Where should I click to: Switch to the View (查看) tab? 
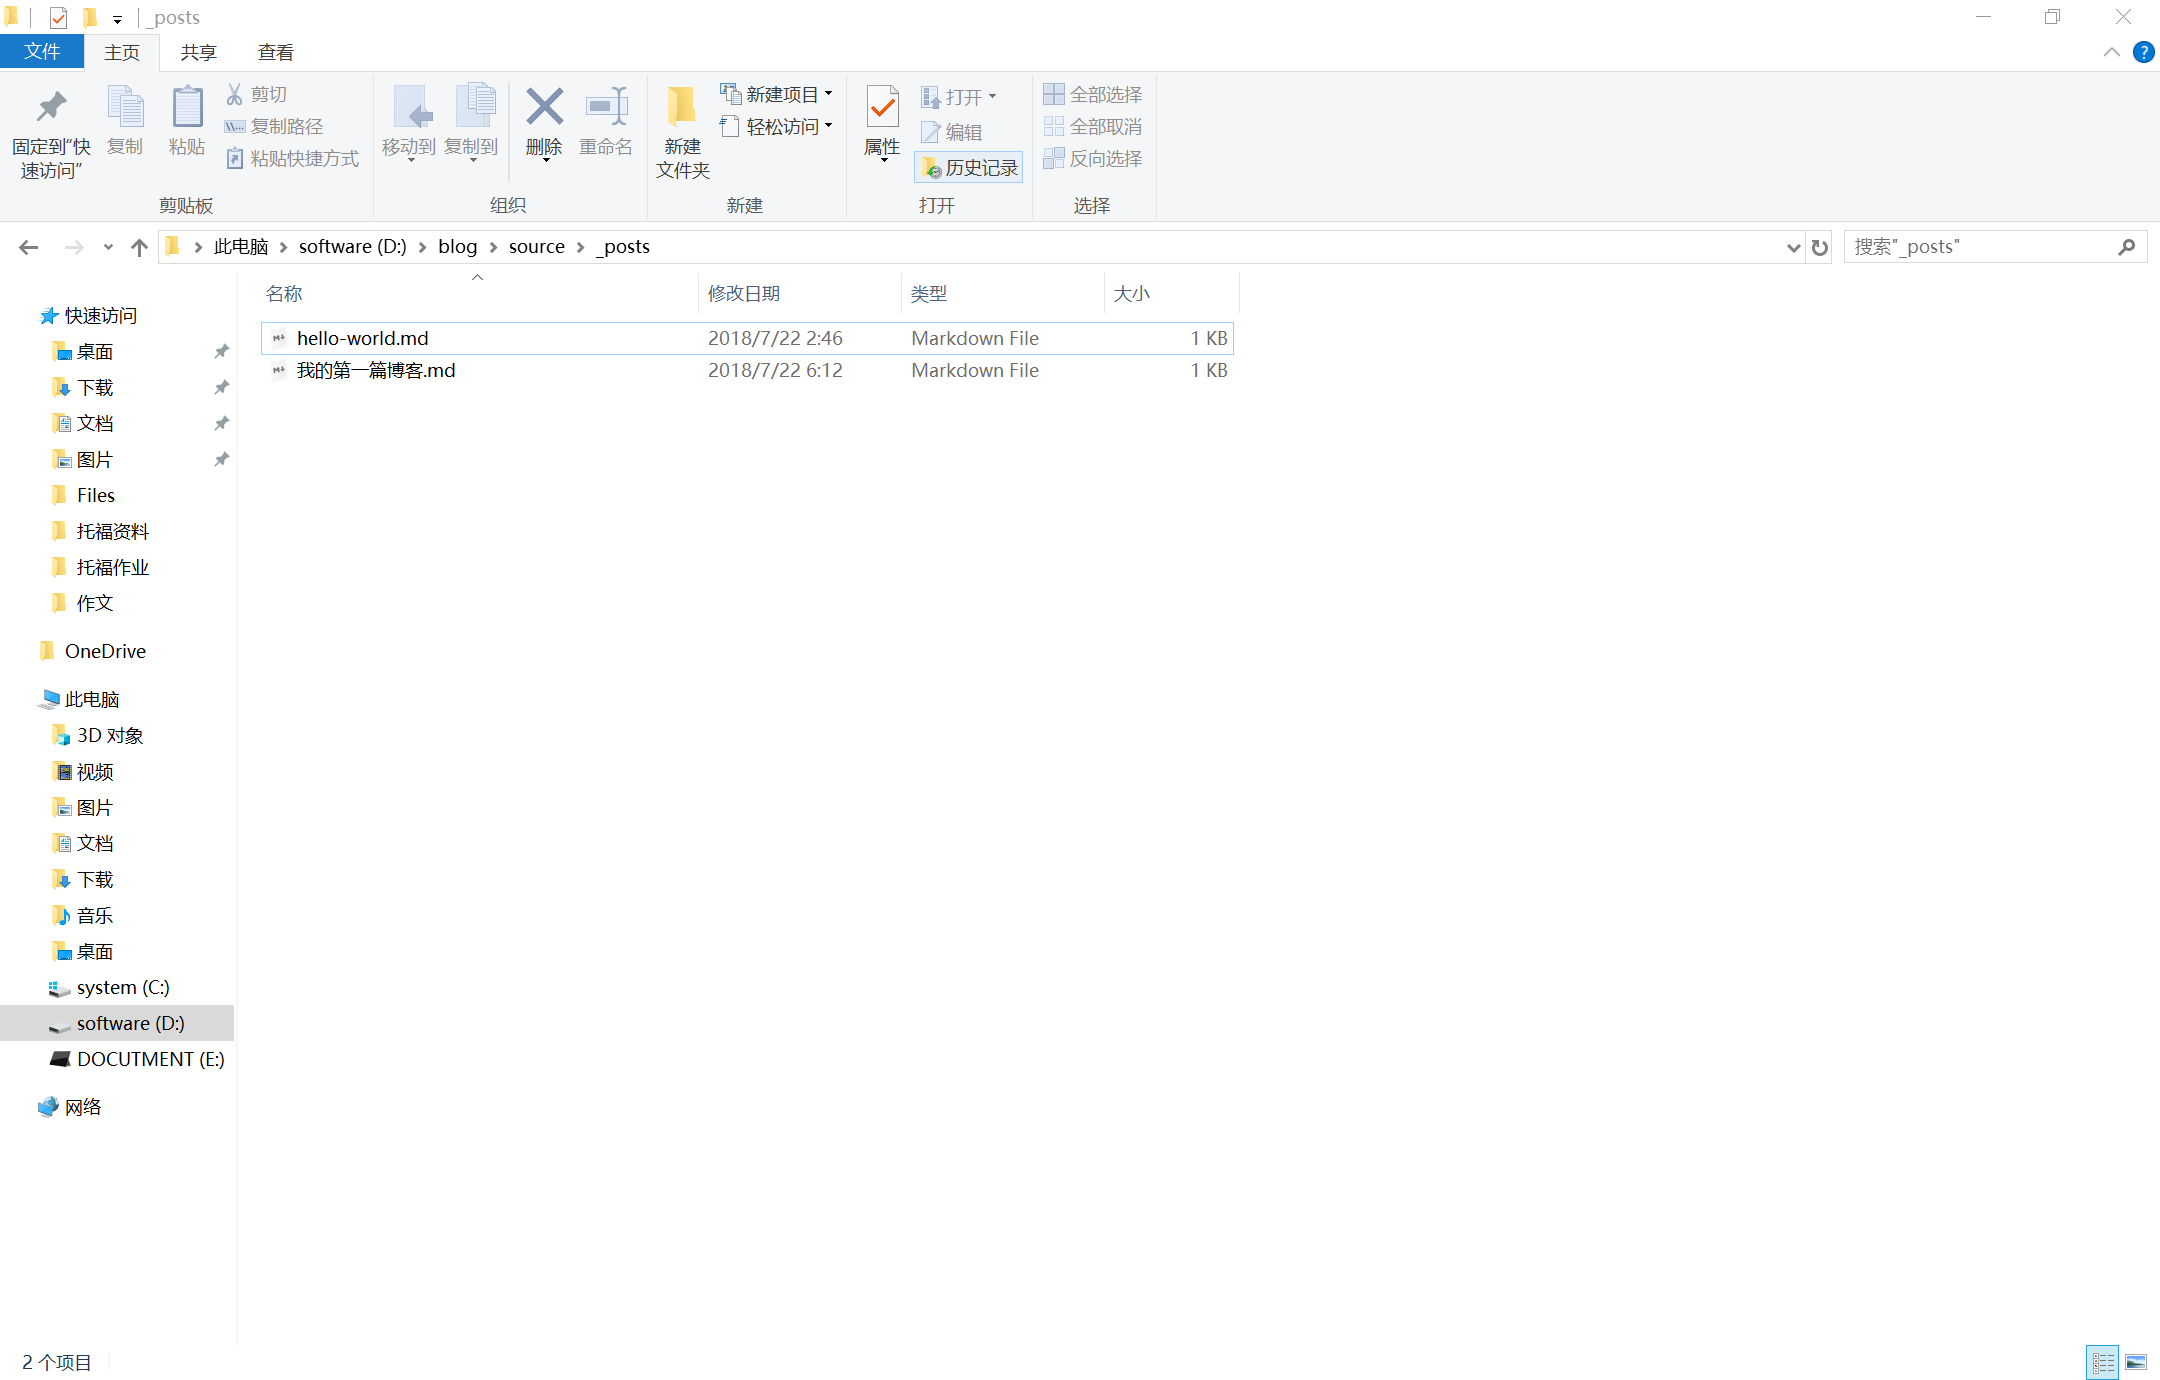[275, 52]
